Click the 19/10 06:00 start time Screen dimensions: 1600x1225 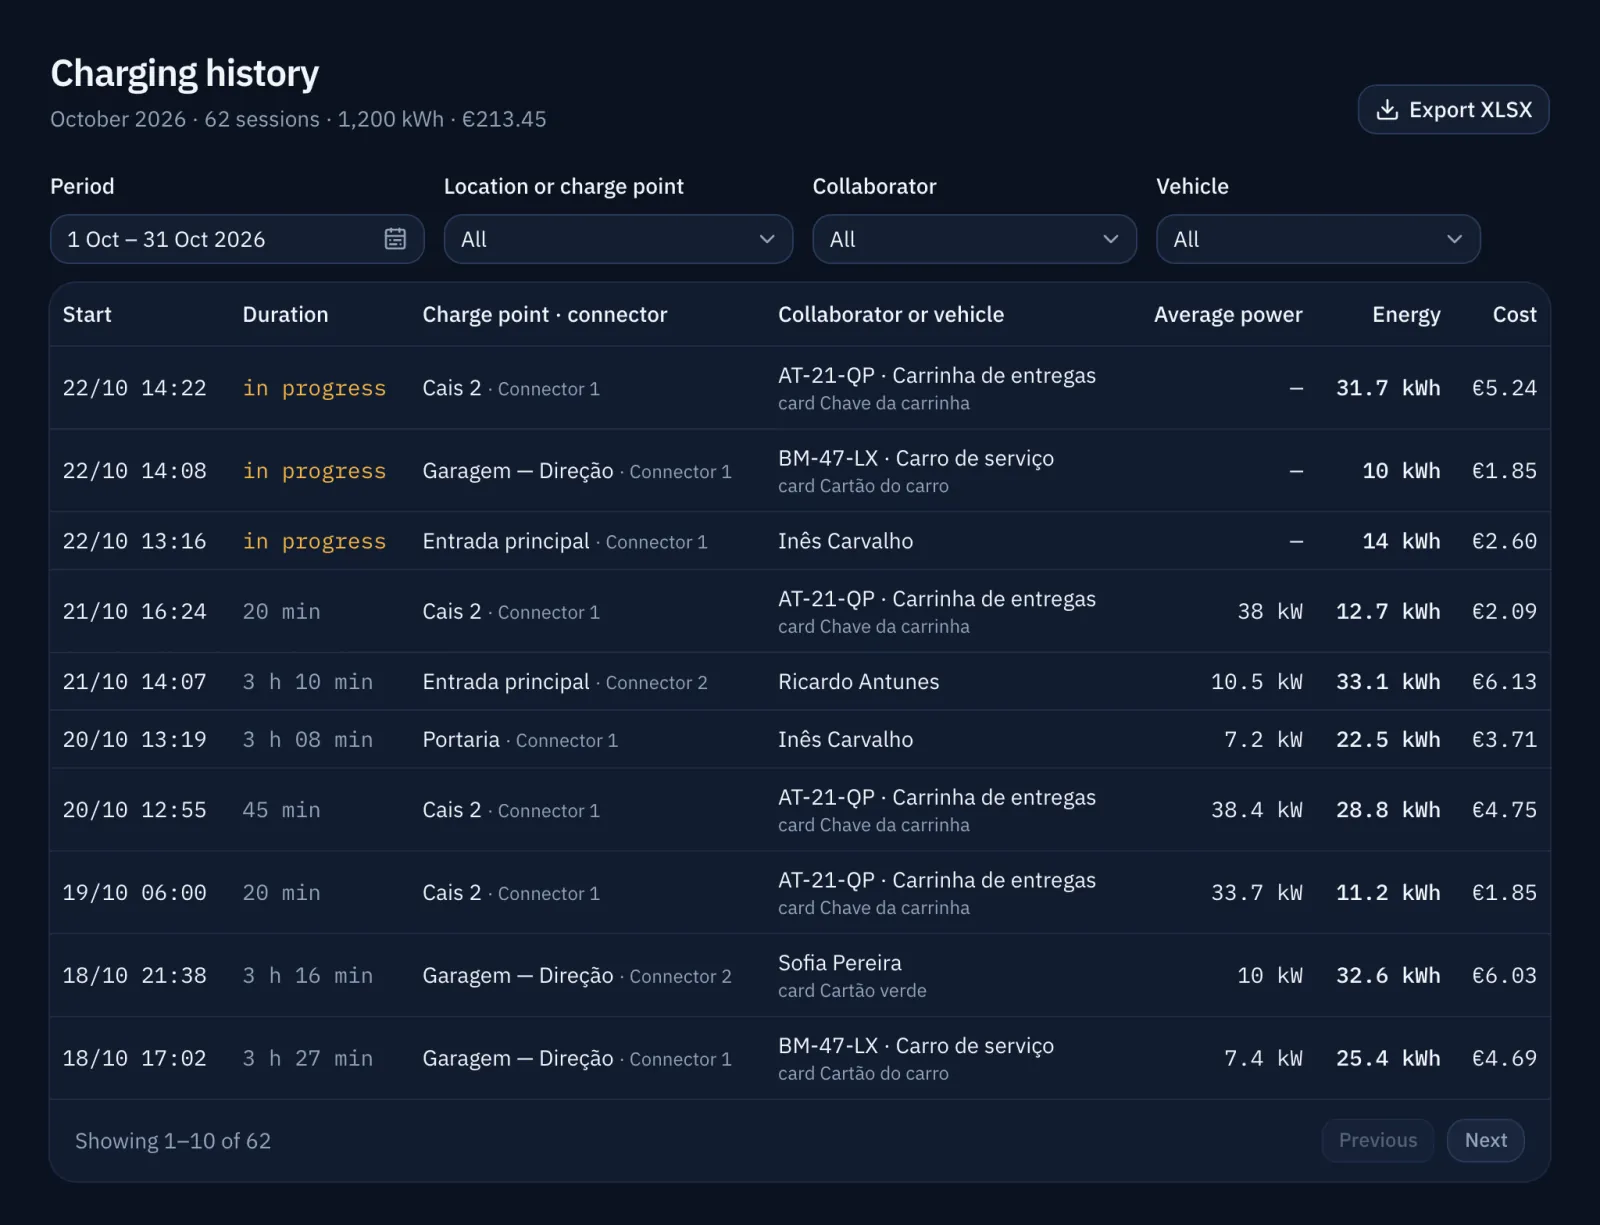[x=134, y=893]
